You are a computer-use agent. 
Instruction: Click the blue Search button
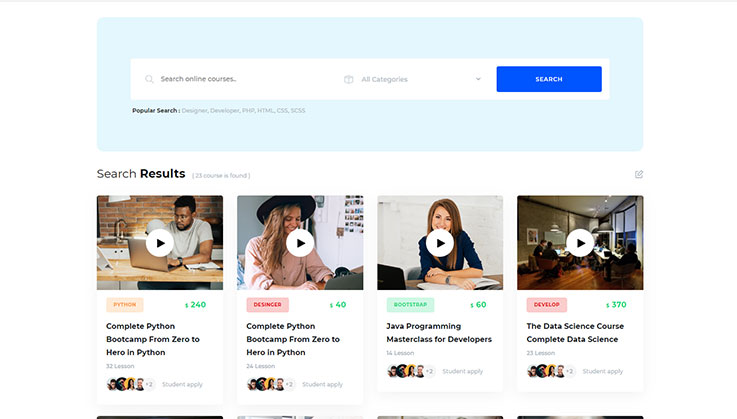click(x=548, y=79)
